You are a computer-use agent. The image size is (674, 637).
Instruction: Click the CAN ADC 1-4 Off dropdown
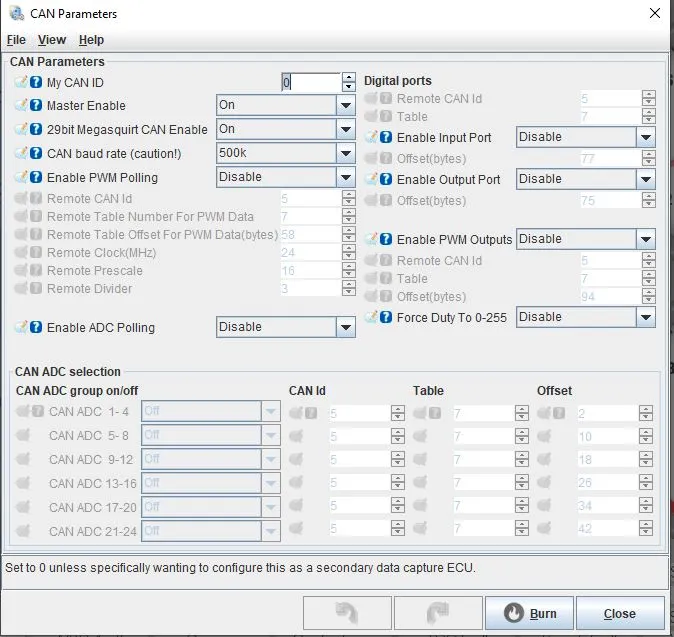pos(211,411)
